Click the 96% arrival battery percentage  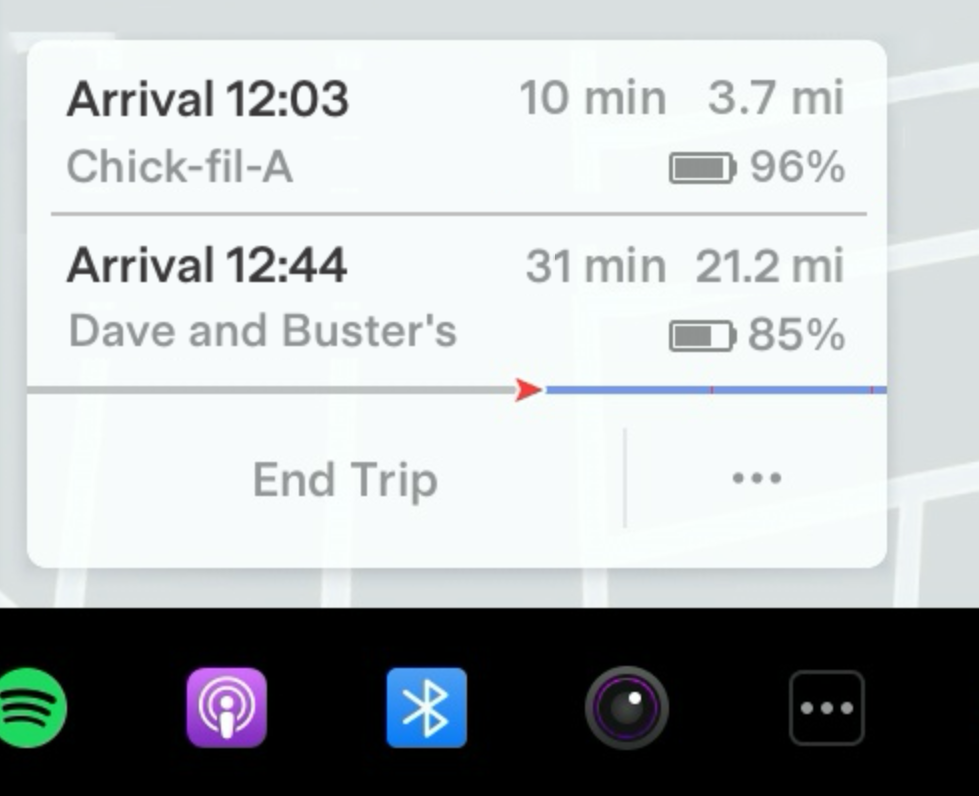(x=797, y=167)
